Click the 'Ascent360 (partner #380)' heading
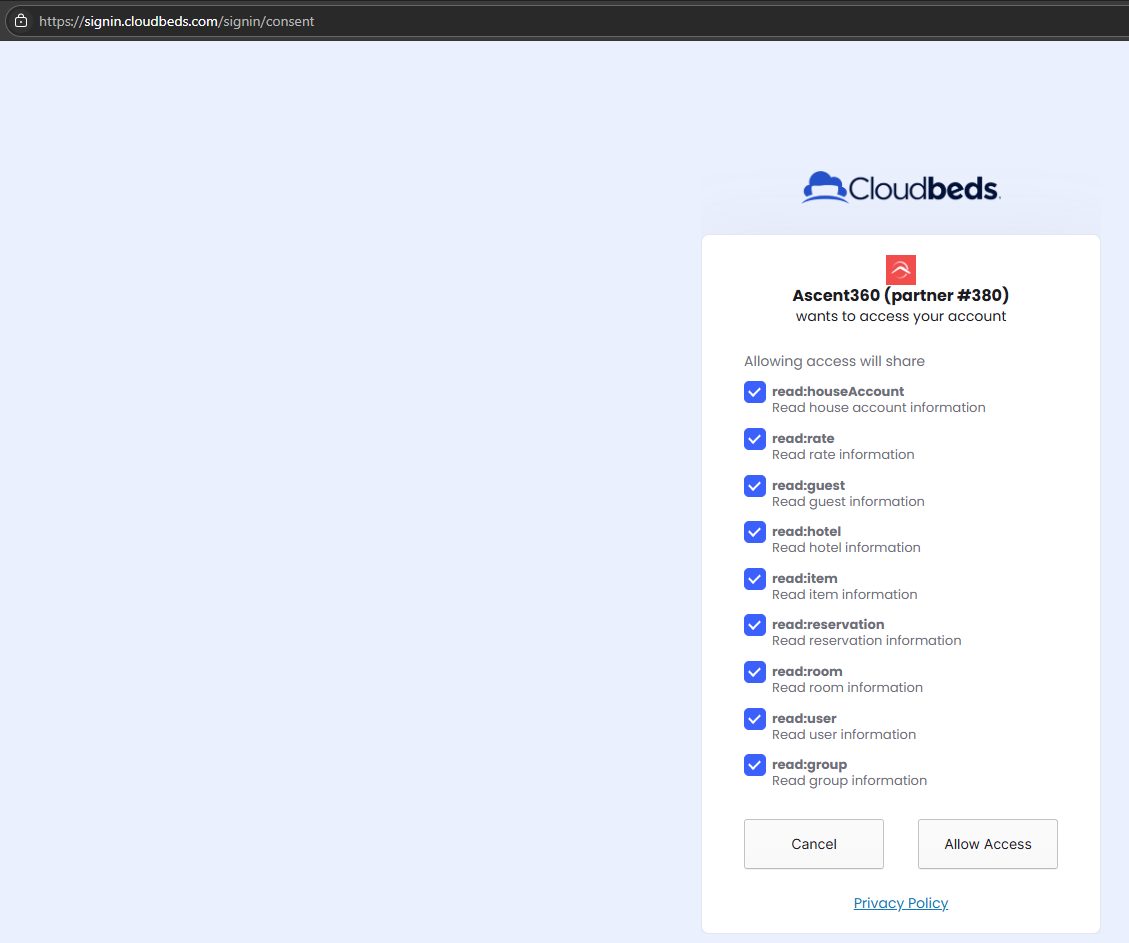1129x943 pixels. [x=901, y=295]
